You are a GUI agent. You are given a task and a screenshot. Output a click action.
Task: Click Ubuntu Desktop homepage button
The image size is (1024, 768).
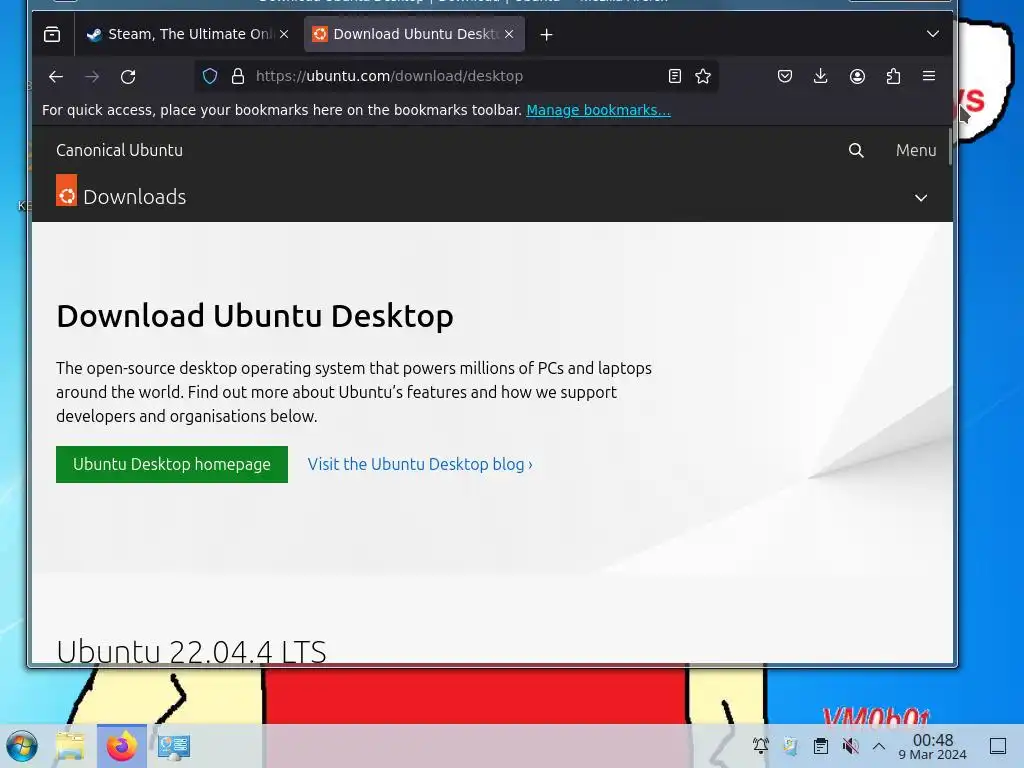tap(172, 464)
